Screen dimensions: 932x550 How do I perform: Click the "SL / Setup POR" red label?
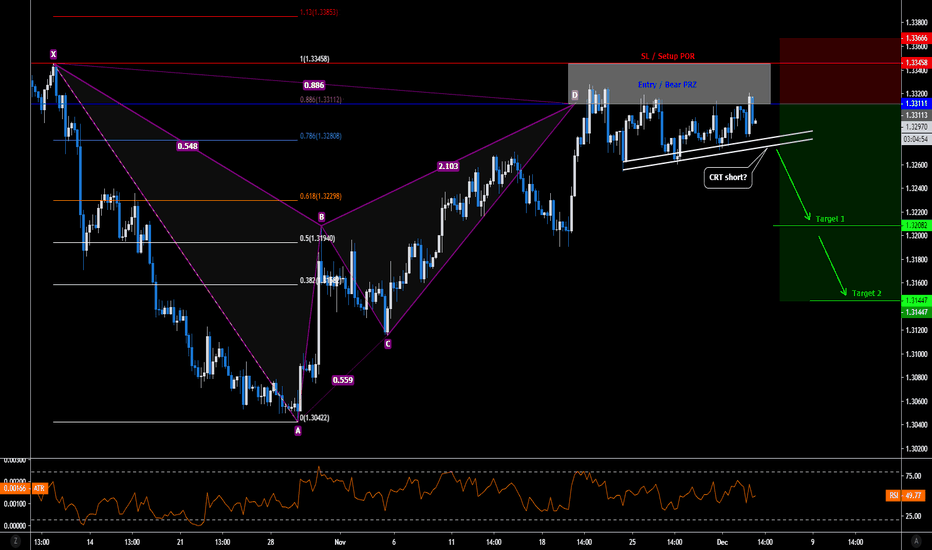[x=668, y=56]
